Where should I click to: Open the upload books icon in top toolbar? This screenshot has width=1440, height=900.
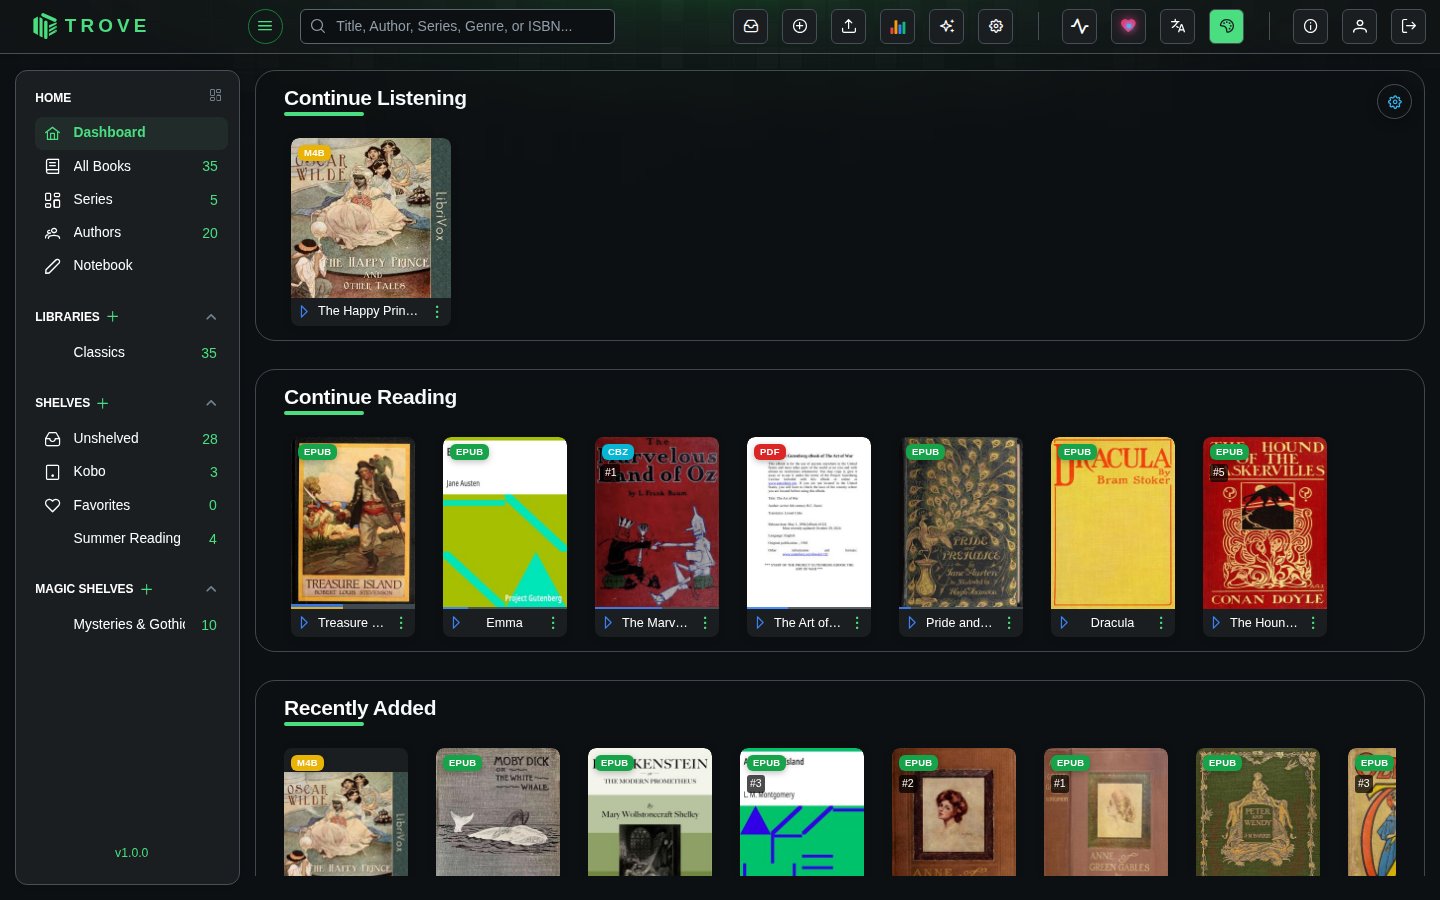point(849,27)
